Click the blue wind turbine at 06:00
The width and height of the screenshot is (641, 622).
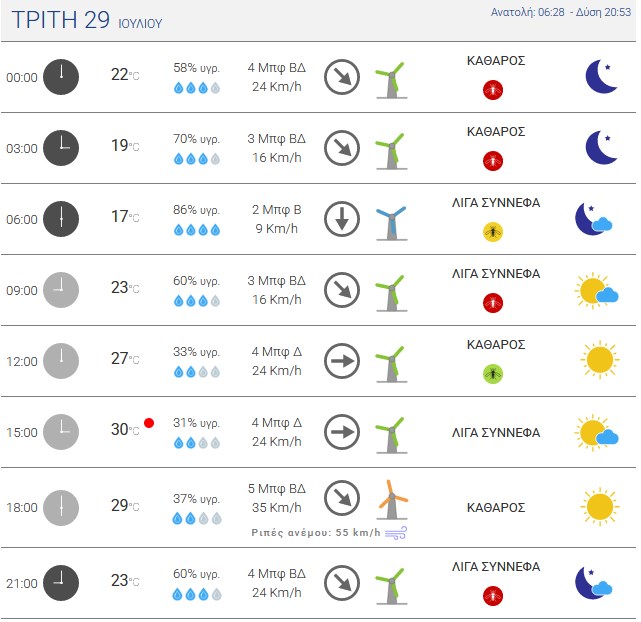(392, 223)
